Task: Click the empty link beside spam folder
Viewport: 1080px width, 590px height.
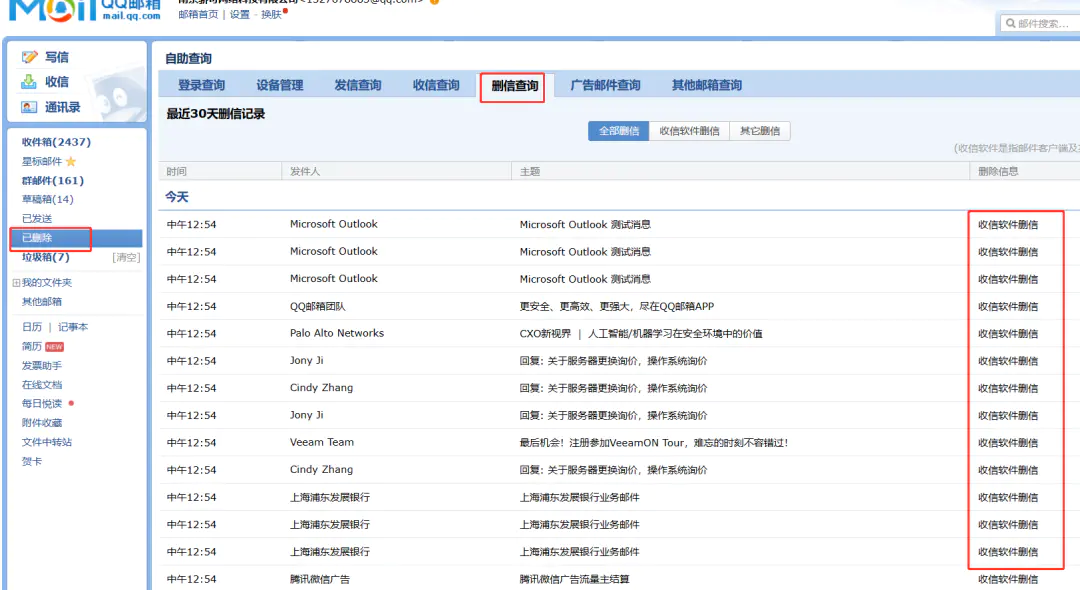Action: (x=126, y=257)
